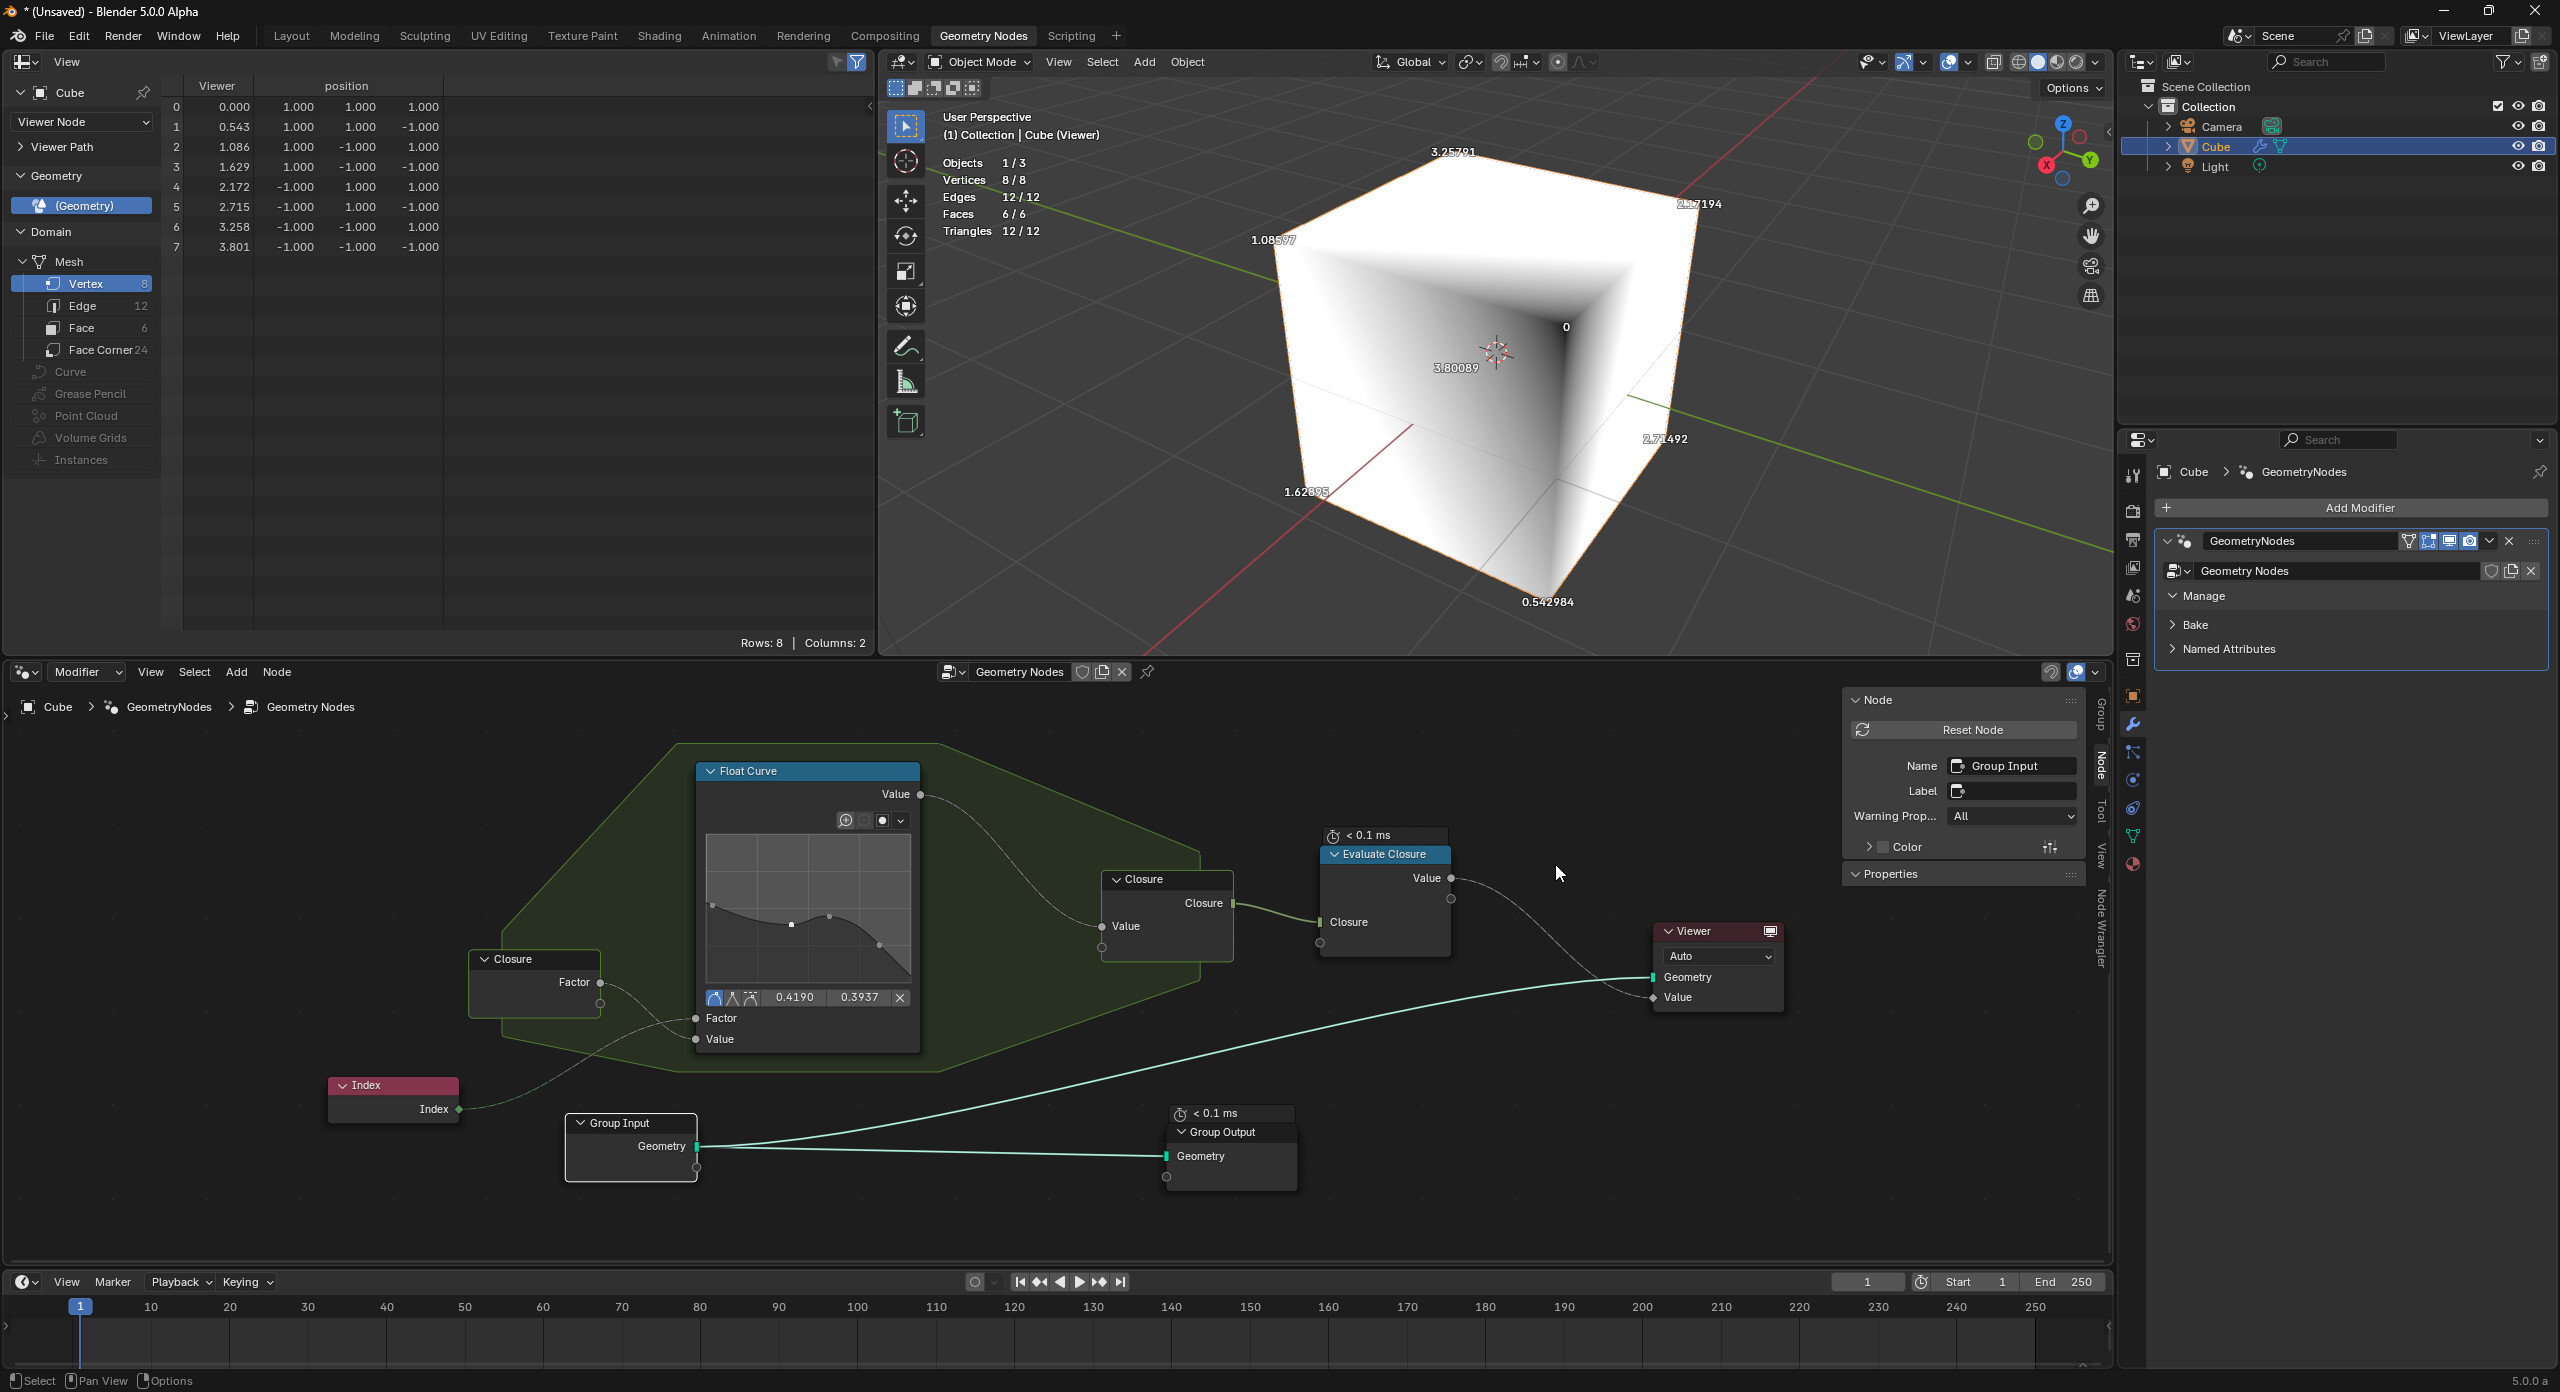Click the Float Curve point X value 0.4190
Screen dimensions: 2560x1392
pos(794,998)
